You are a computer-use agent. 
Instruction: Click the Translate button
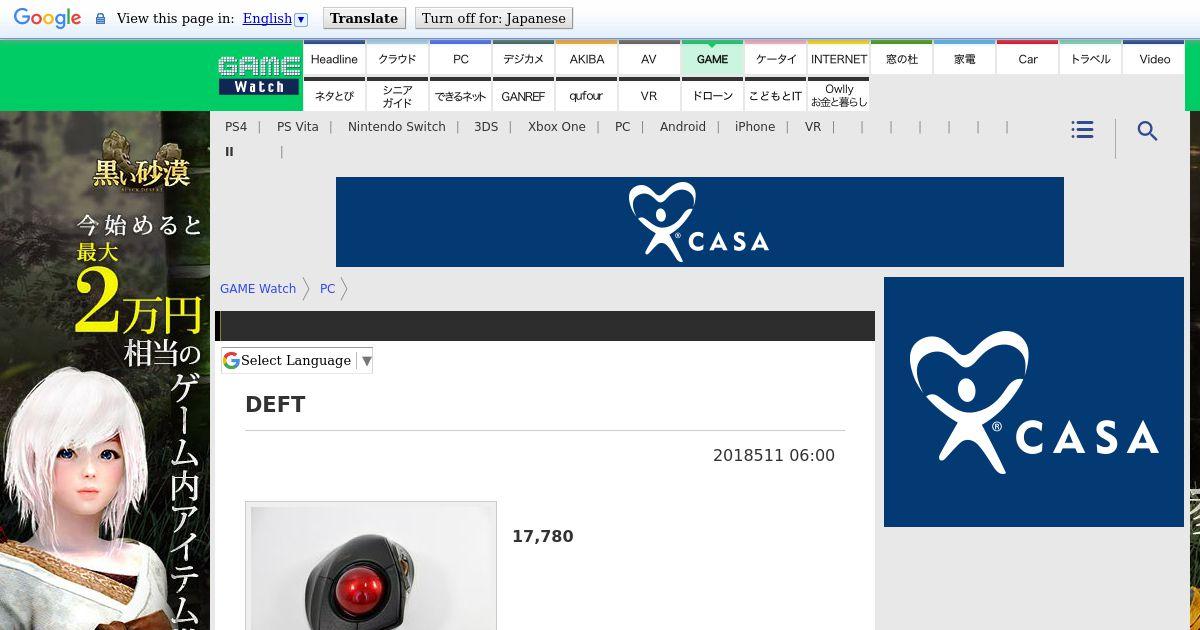pos(364,18)
